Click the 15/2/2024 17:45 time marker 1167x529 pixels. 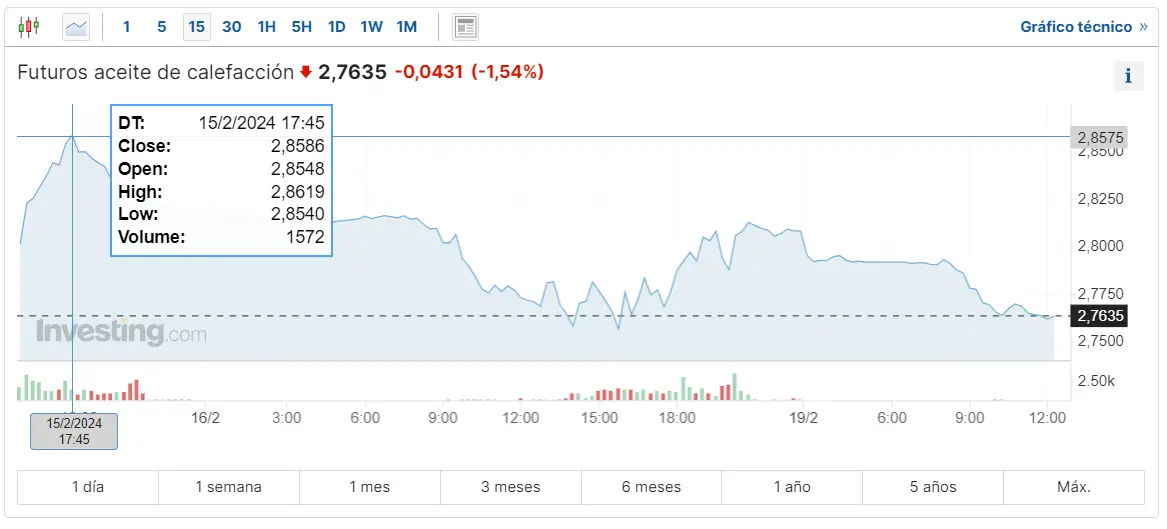[x=74, y=431]
